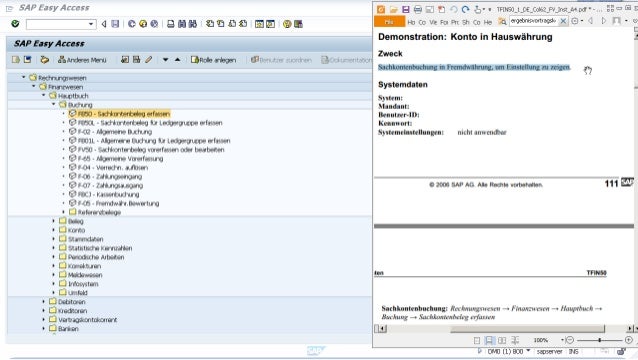This screenshot has width=638, height=360.
Task: Select the Statistische Kennzahlen folder
Action: pyautogui.click(x=100, y=248)
